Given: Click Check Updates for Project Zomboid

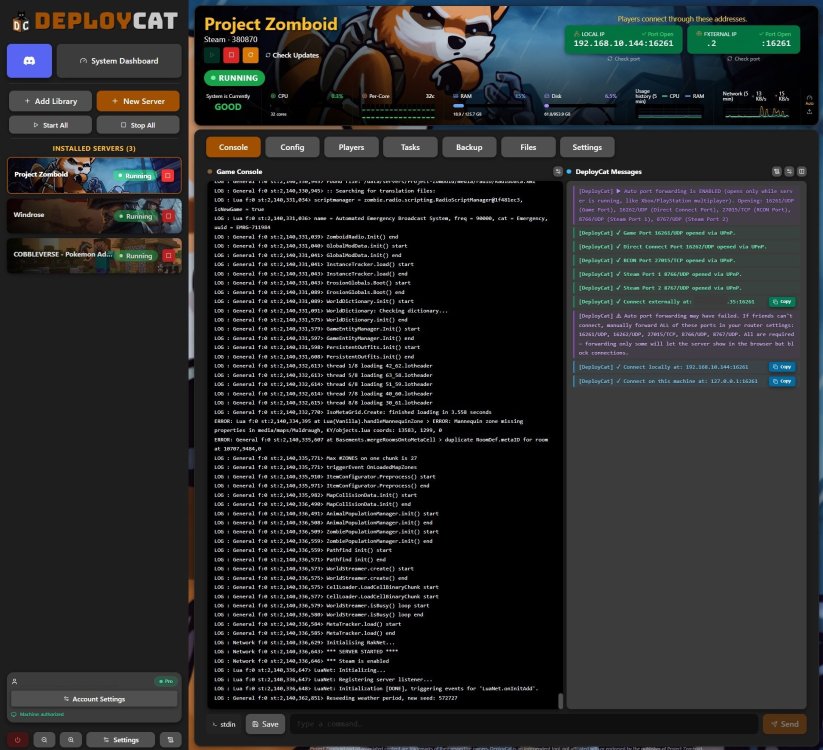Looking at the screenshot, I should (292, 55).
